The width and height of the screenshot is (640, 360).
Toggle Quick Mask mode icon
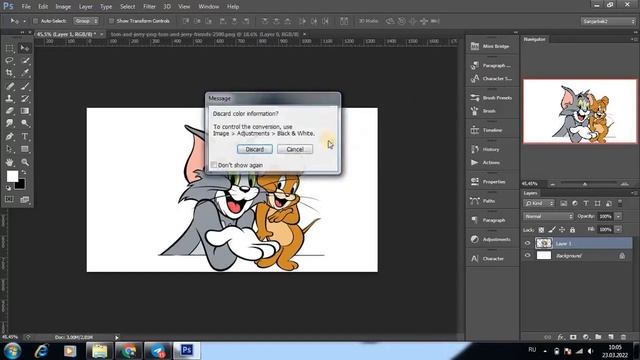pos(9,199)
